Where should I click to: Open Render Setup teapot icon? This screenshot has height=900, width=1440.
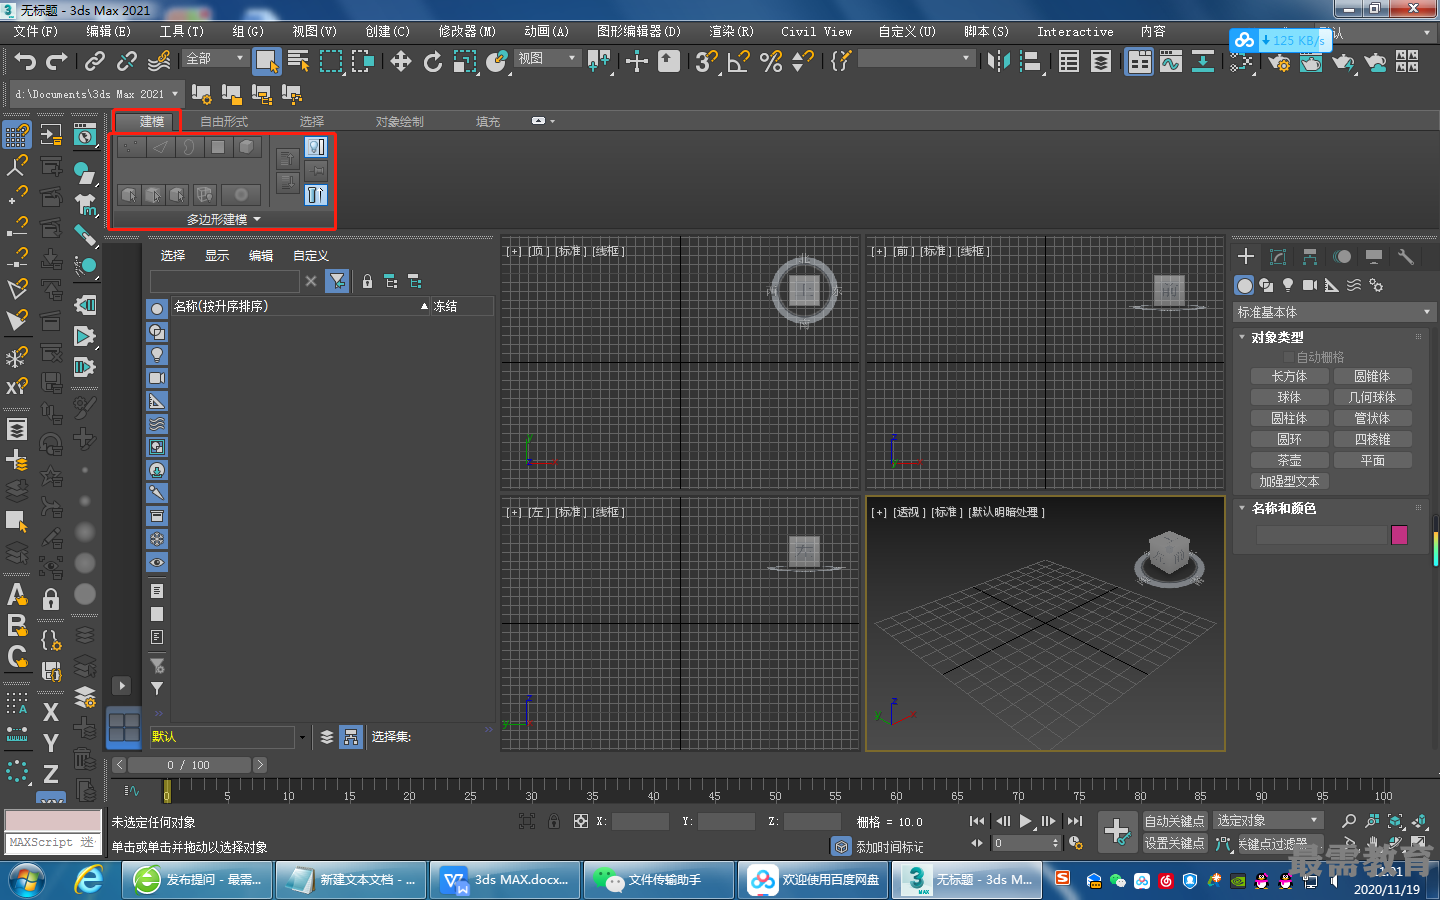1279,62
